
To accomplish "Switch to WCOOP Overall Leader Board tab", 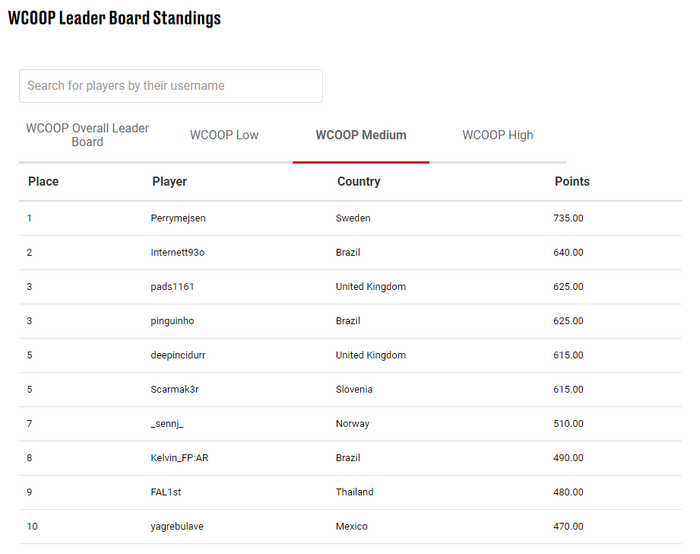I will coord(88,135).
